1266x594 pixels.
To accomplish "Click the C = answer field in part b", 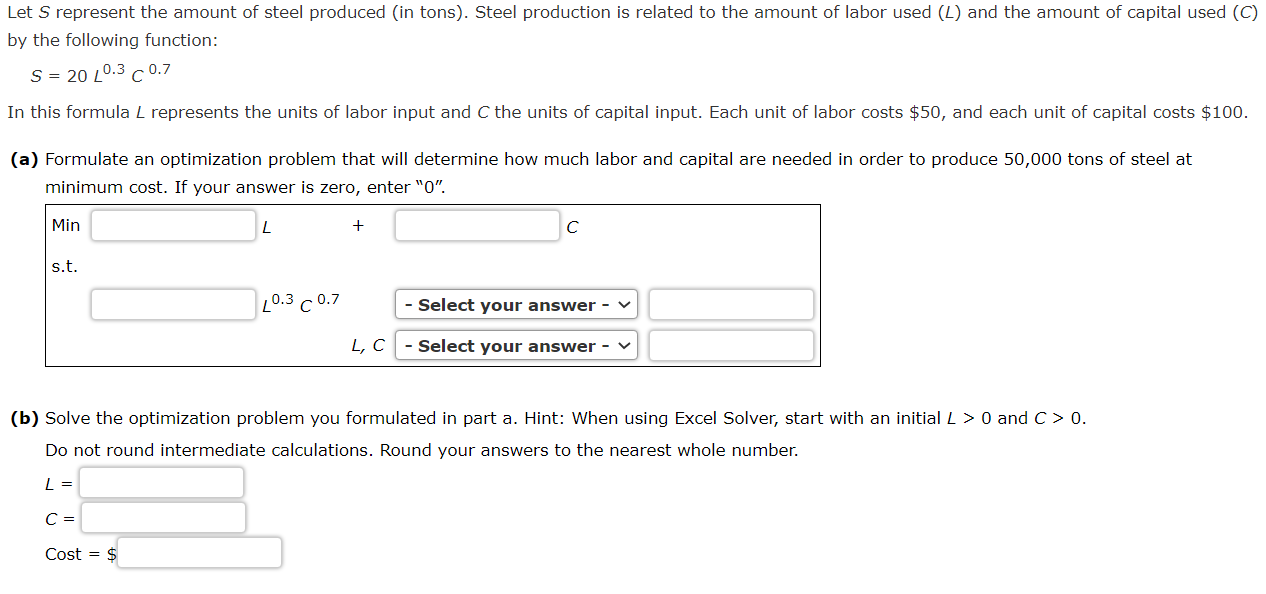I will [x=163, y=517].
